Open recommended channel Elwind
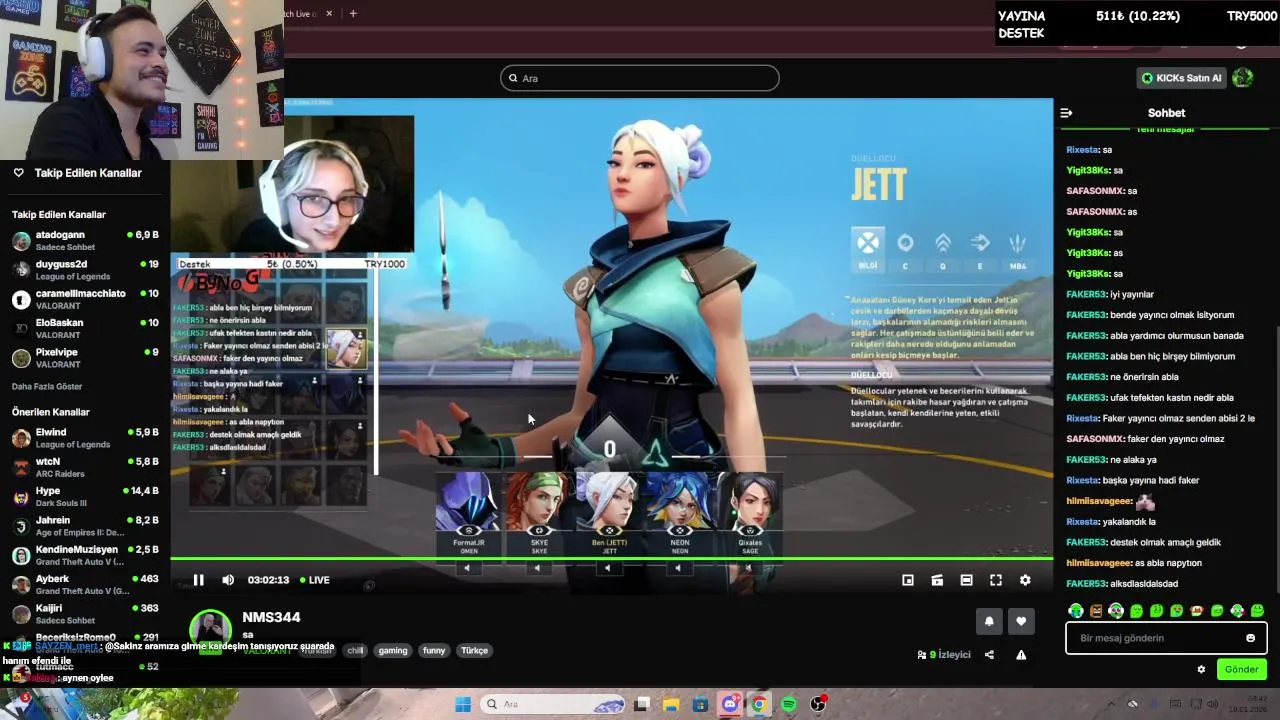This screenshot has height=720, width=1280. pos(85,438)
